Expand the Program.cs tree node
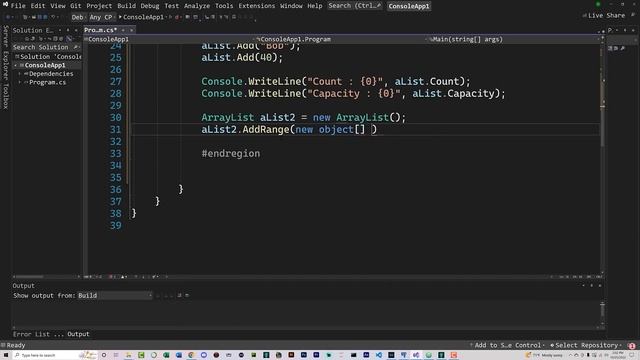The image size is (640, 360). 20,82
